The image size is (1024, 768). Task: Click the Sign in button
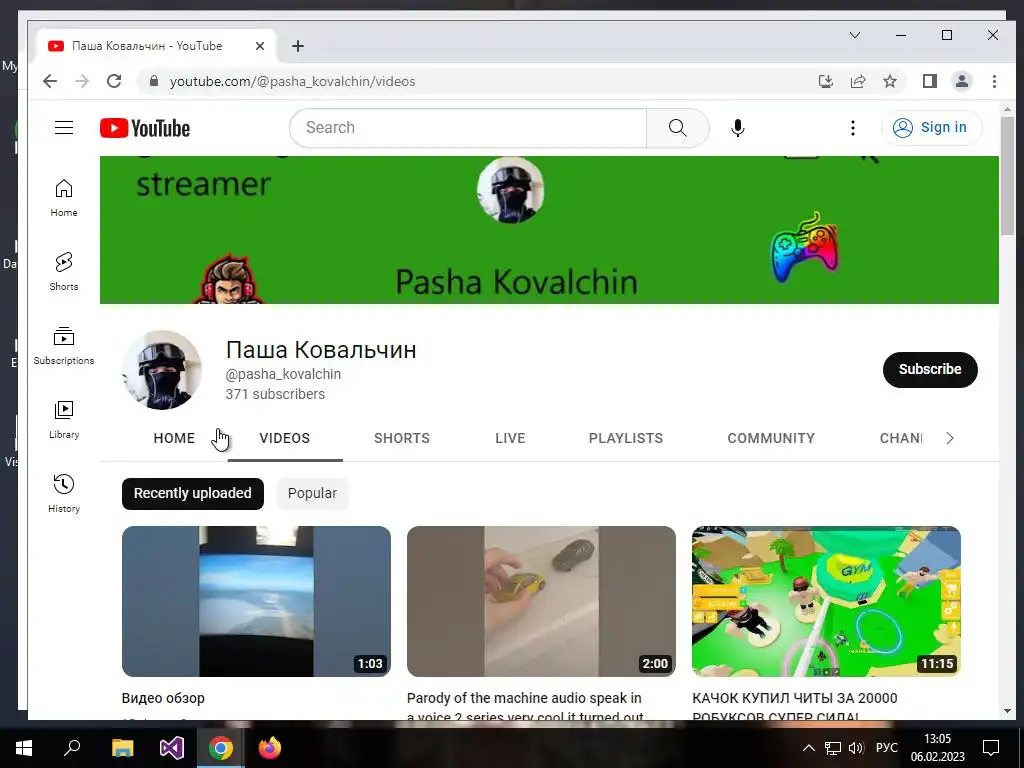[931, 127]
